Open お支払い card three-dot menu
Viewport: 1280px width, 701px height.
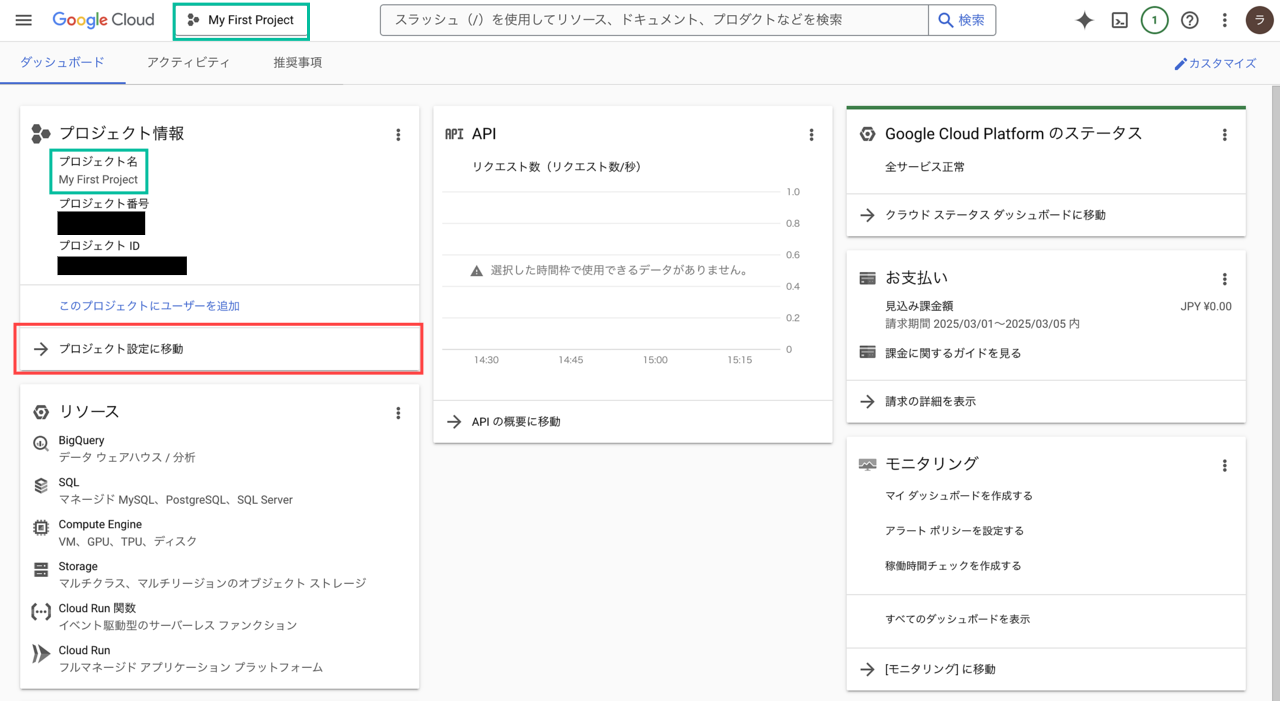point(1224,279)
